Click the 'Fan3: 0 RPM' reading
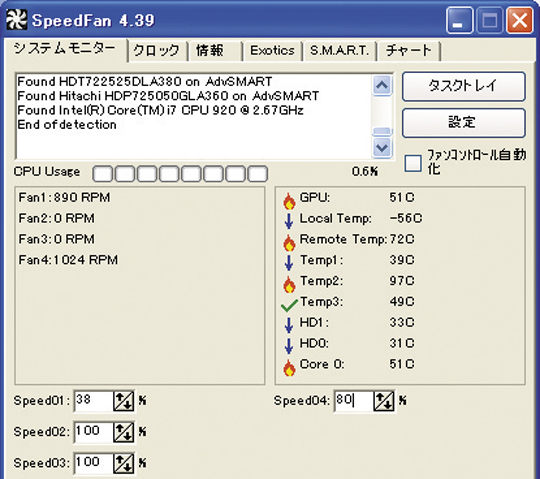 click(56, 239)
